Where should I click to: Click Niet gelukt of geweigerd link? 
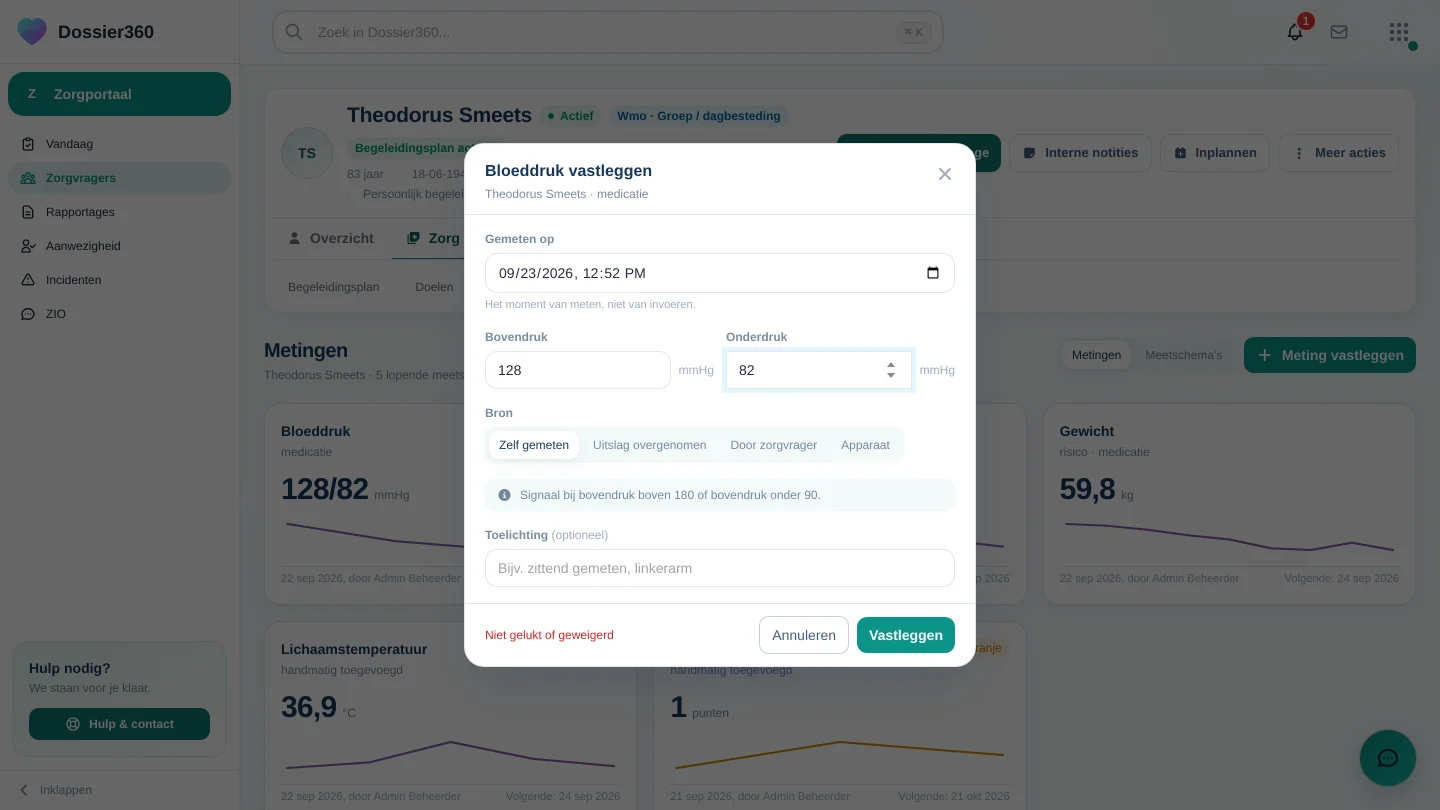tap(549, 635)
